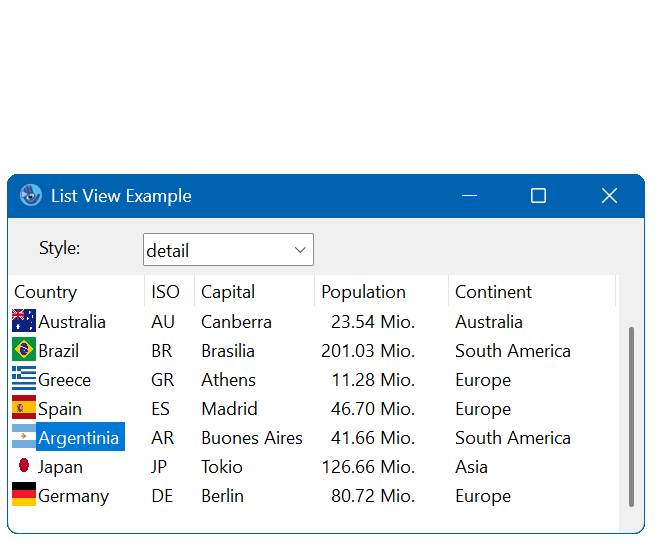Click ISO code AU

pyautogui.click(x=163, y=322)
